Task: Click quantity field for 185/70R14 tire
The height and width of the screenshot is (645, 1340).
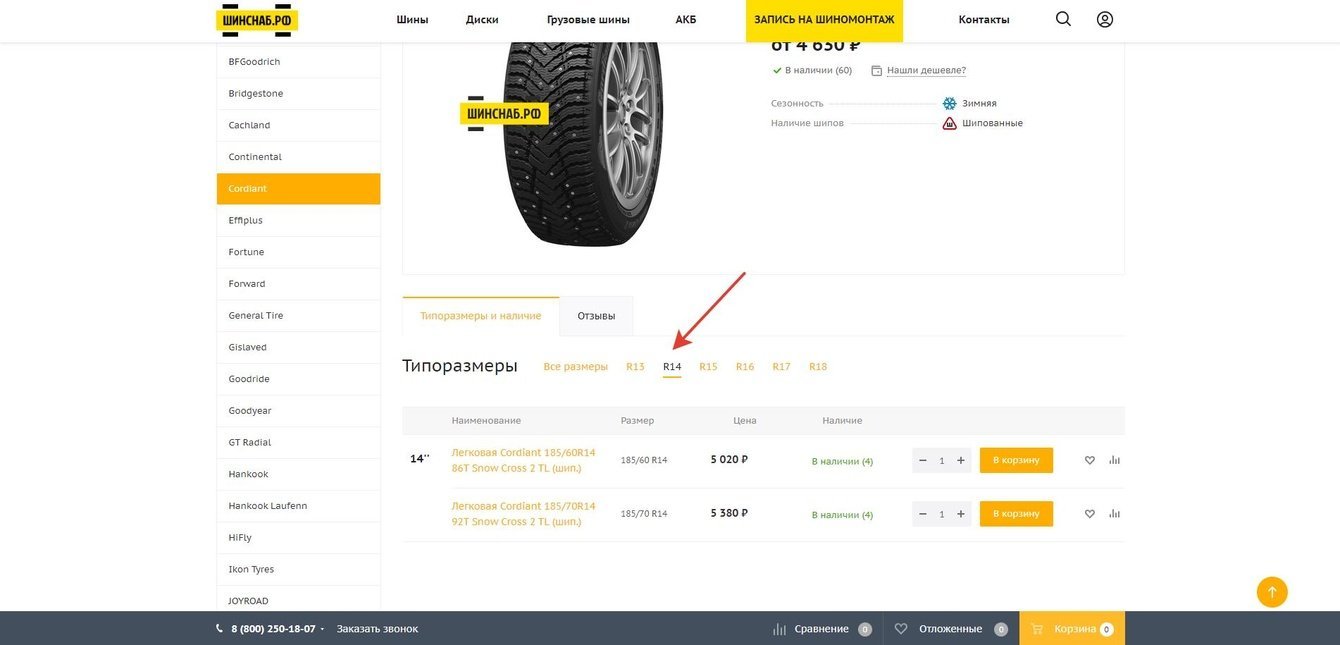Action: (x=942, y=514)
